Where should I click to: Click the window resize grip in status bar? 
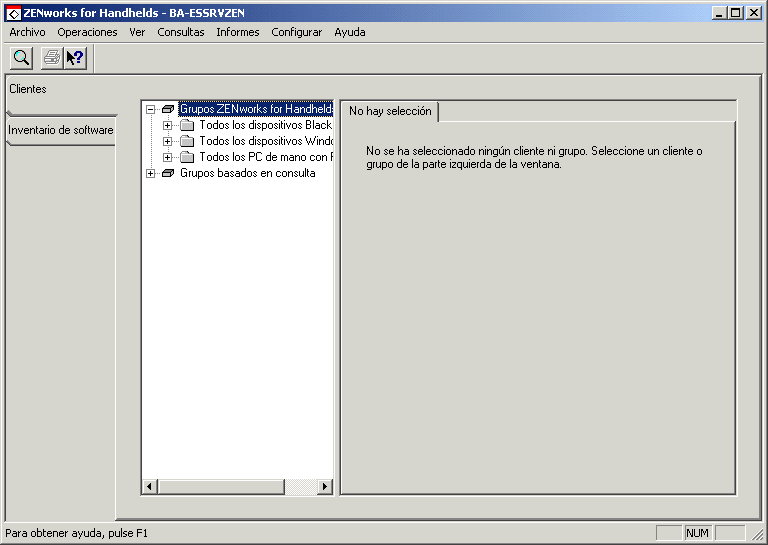[757, 534]
